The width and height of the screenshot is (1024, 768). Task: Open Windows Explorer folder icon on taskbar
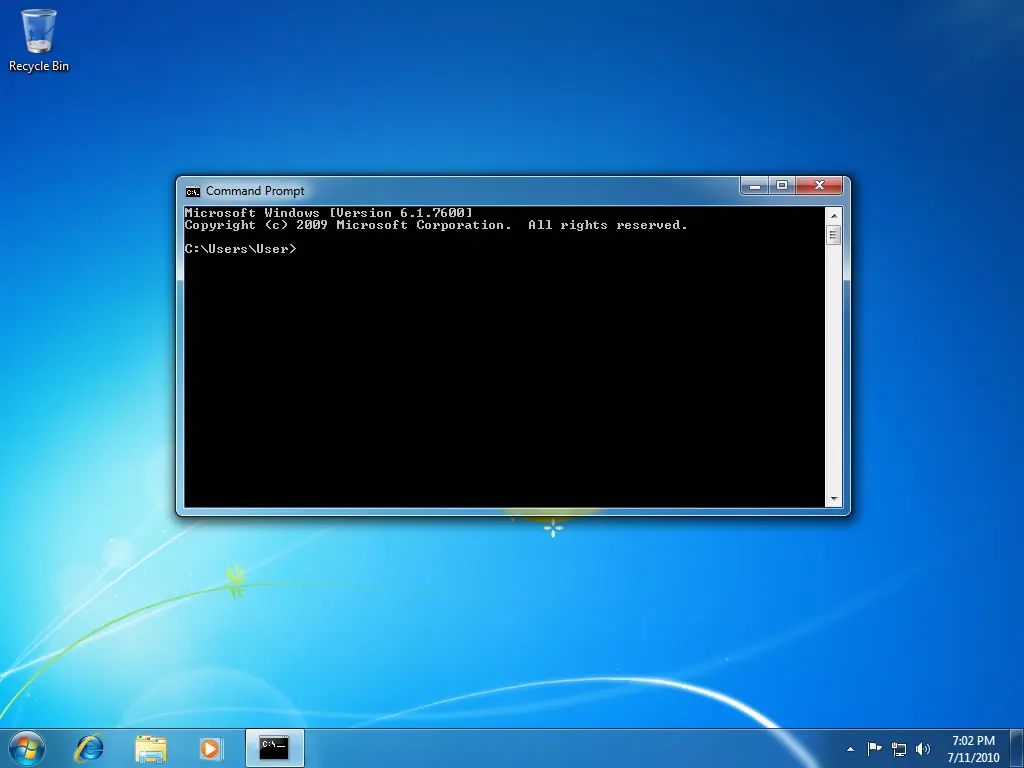[x=151, y=747]
